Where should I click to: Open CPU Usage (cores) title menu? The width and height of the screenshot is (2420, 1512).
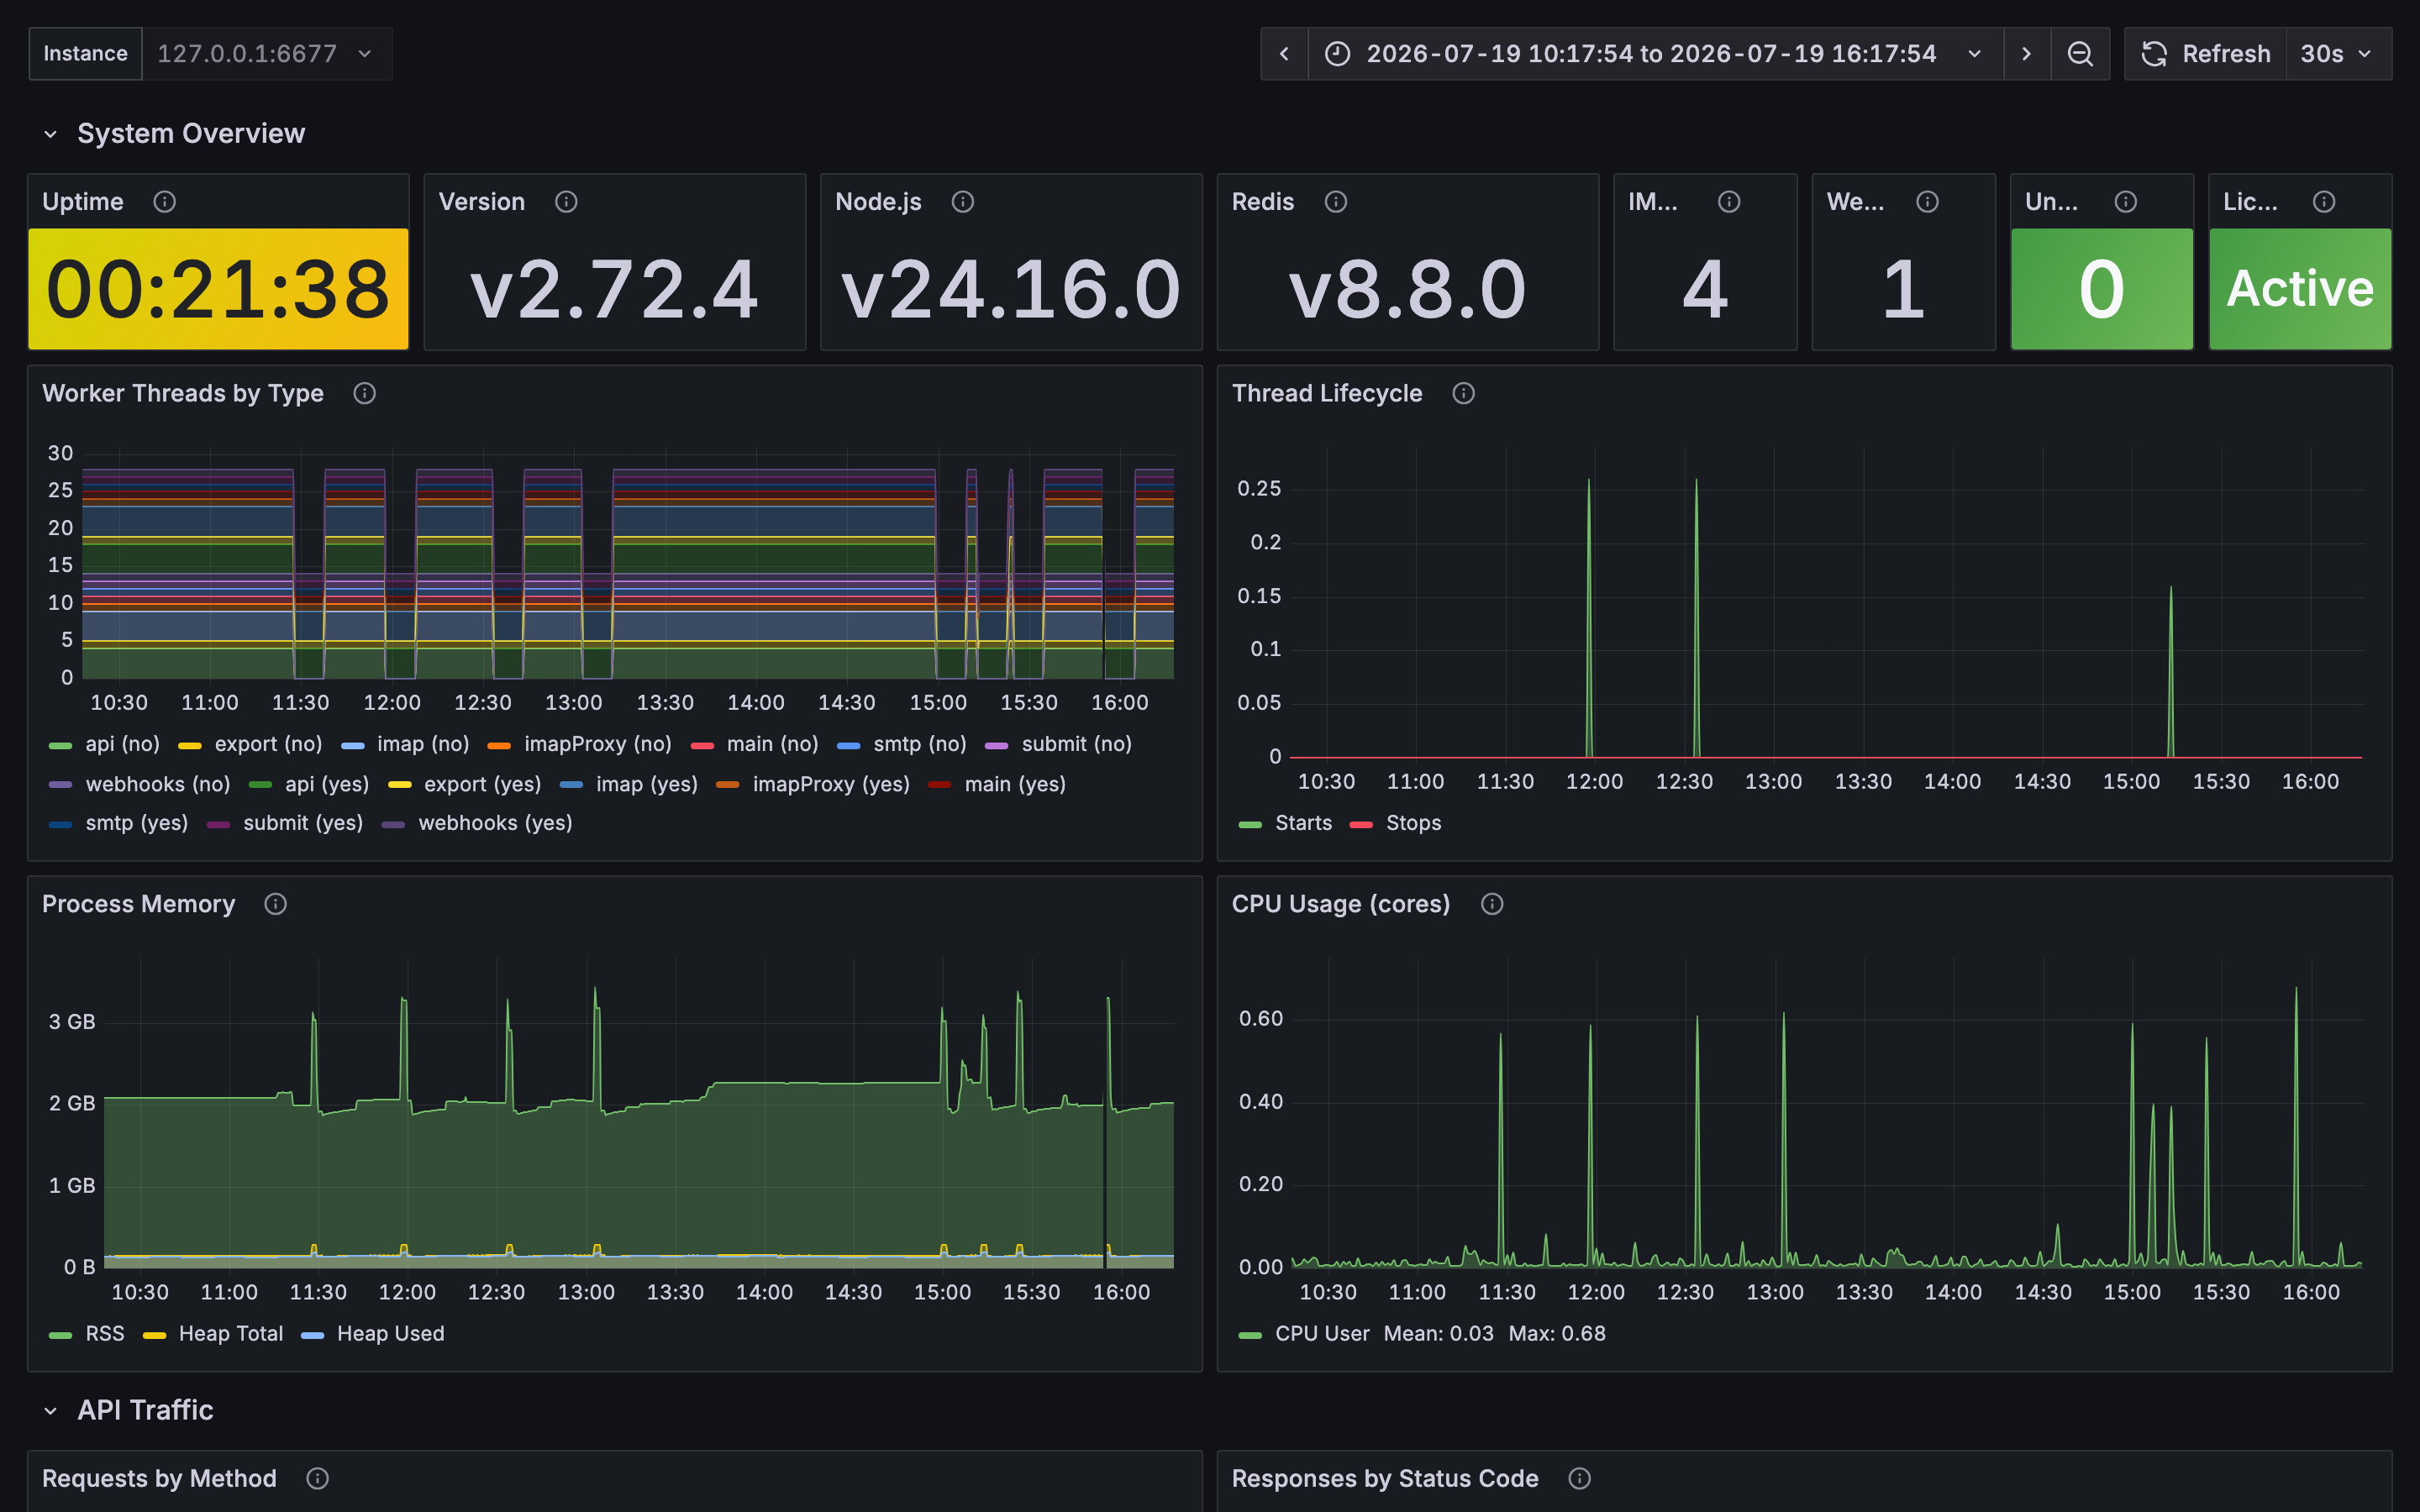click(1341, 904)
